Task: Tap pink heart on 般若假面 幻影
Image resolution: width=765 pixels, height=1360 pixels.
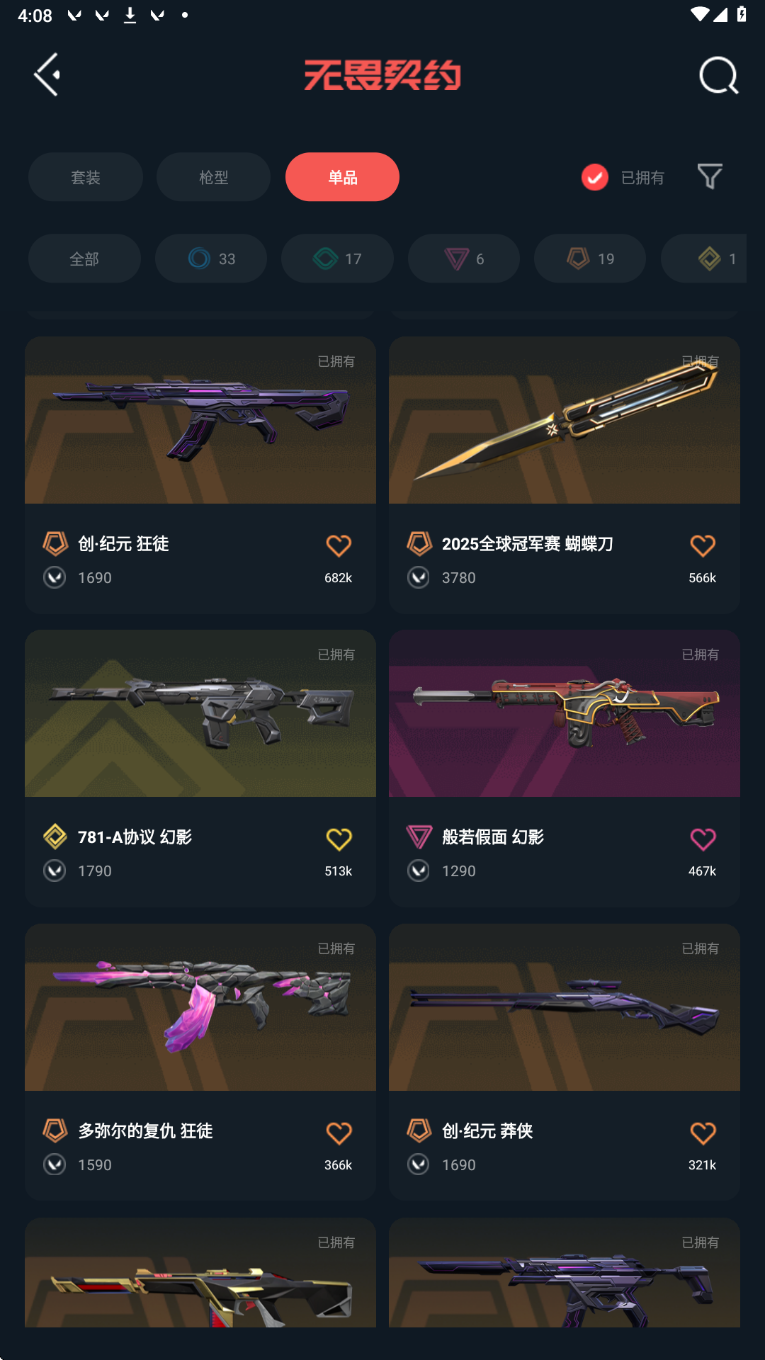Action: (703, 839)
